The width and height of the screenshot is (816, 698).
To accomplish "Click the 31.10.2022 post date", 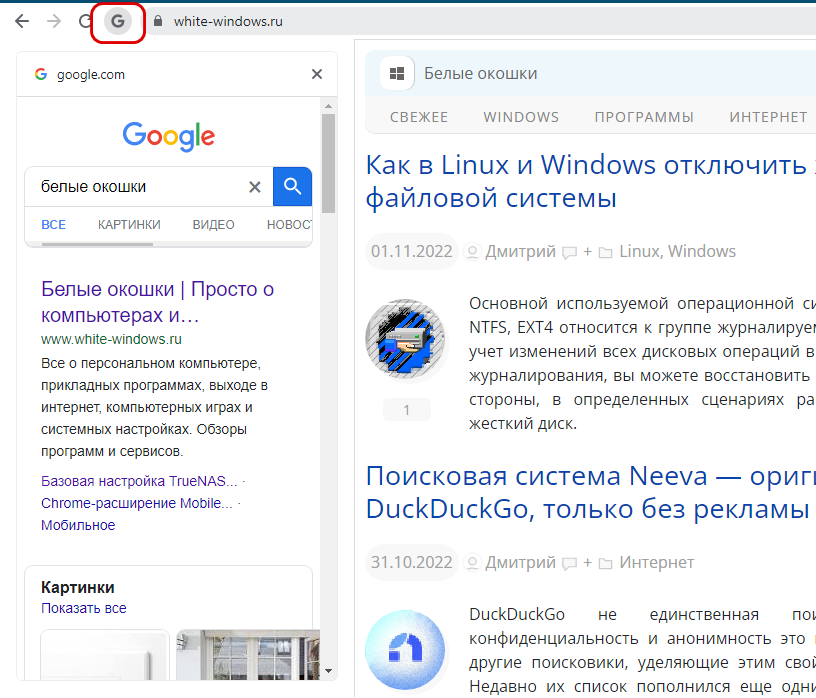I will pos(412,563).
